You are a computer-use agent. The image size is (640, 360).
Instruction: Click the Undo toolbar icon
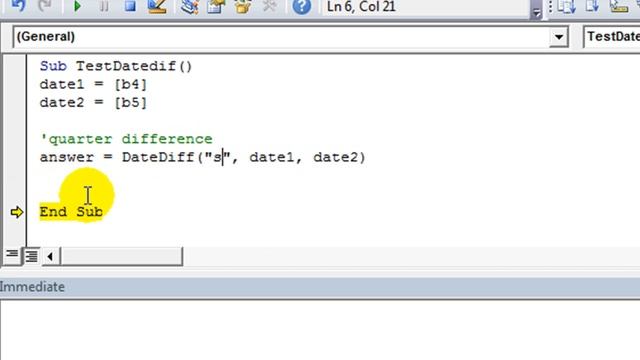coord(18,6)
